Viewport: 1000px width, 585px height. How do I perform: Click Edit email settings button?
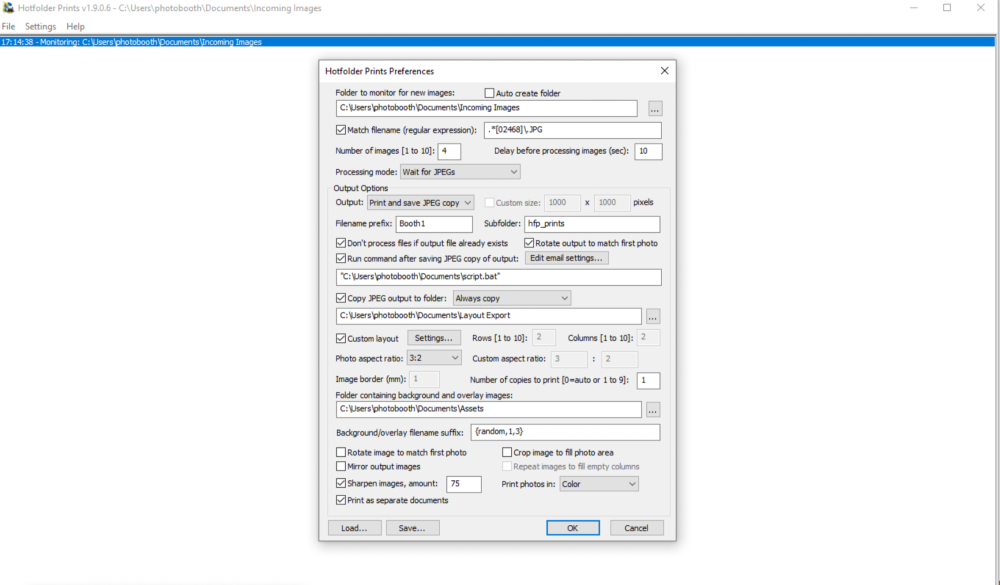[566, 258]
